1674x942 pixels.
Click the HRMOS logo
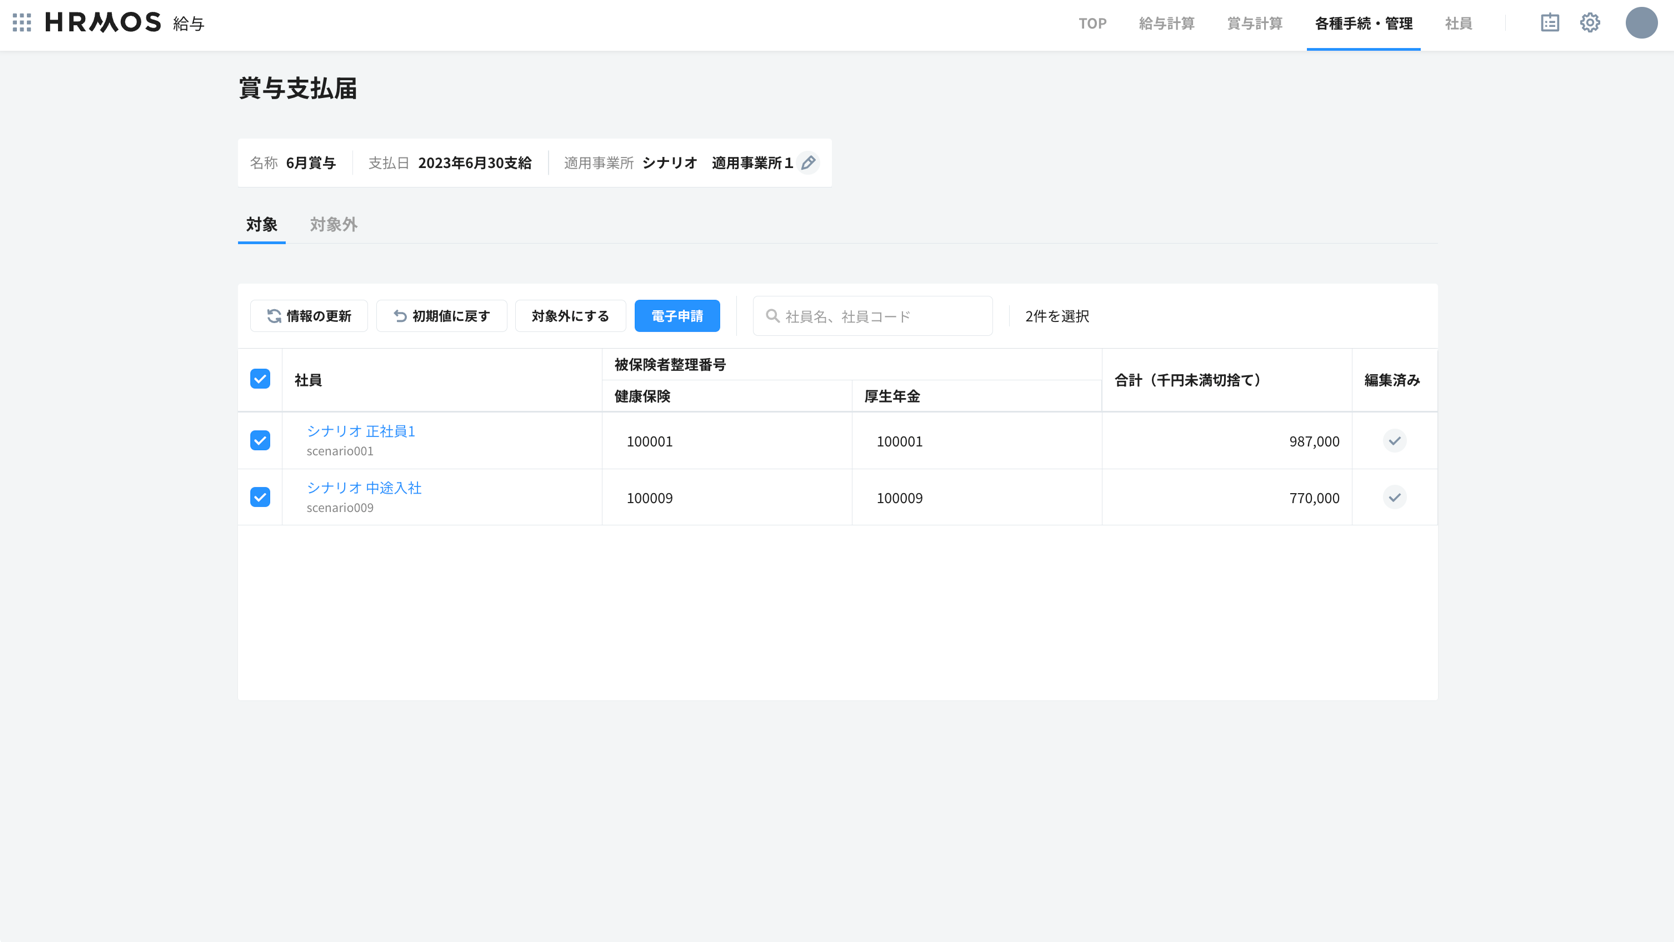click(x=103, y=22)
